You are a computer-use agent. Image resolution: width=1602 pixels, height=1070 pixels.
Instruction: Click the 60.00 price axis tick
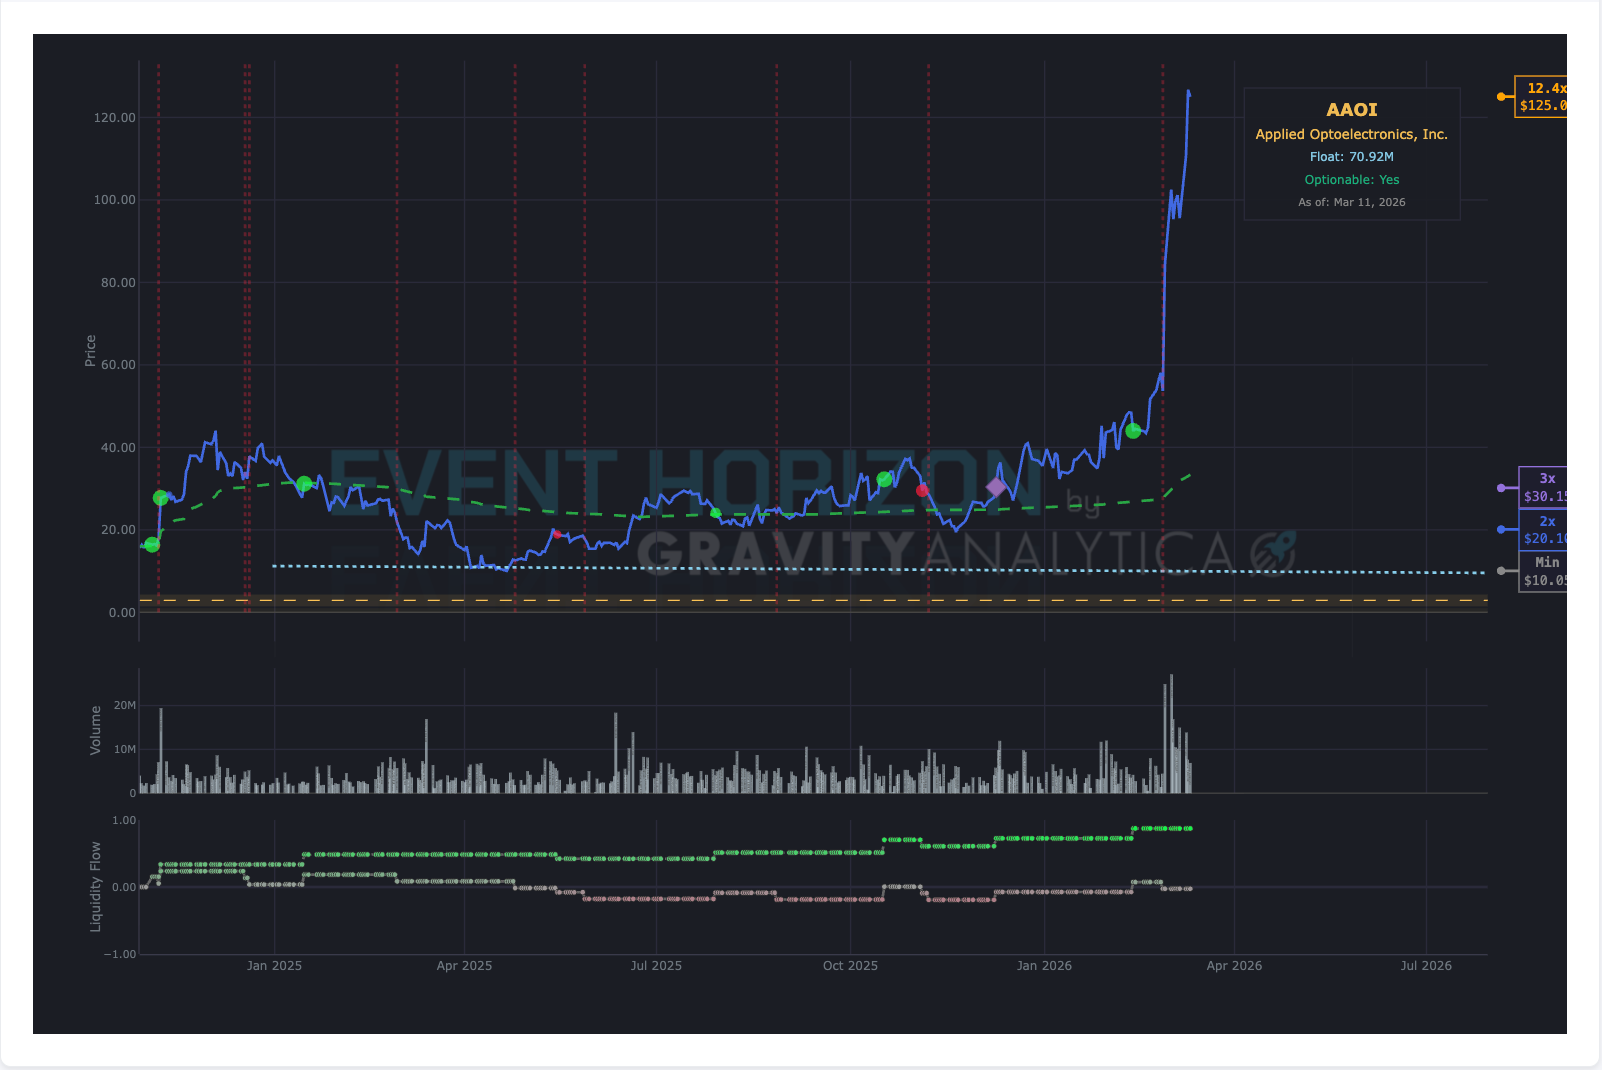[118, 365]
